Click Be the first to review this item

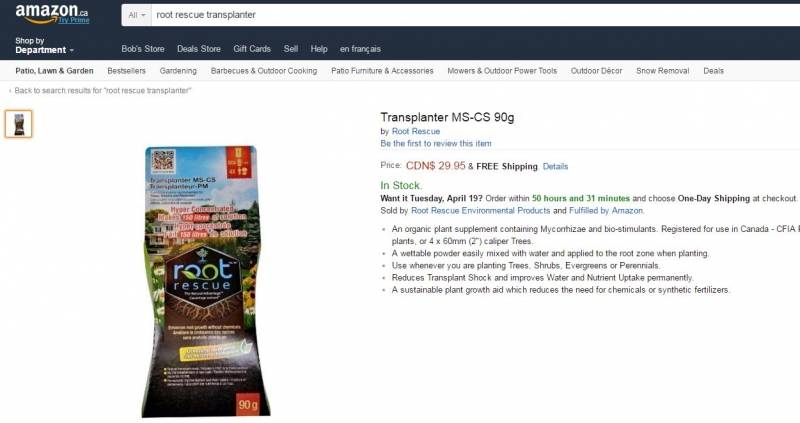436,143
